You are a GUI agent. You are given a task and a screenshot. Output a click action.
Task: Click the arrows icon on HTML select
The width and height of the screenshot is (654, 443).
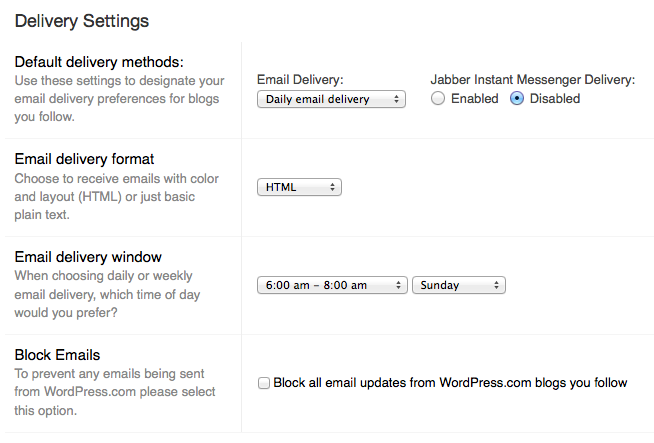332,187
